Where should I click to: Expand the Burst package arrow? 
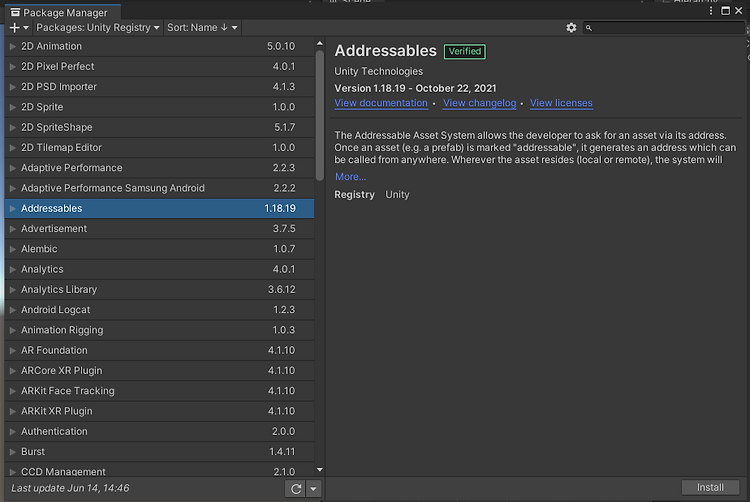tap(13, 452)
